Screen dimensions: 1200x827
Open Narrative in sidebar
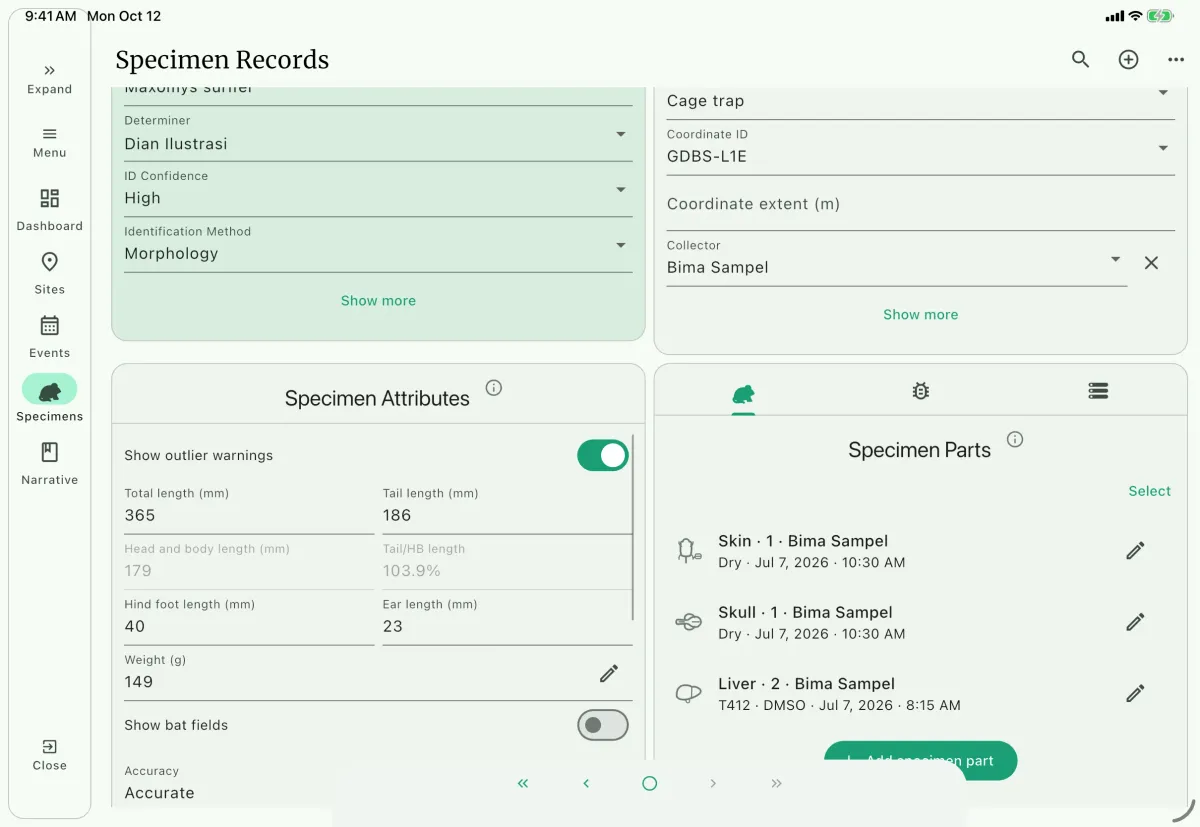49,464
